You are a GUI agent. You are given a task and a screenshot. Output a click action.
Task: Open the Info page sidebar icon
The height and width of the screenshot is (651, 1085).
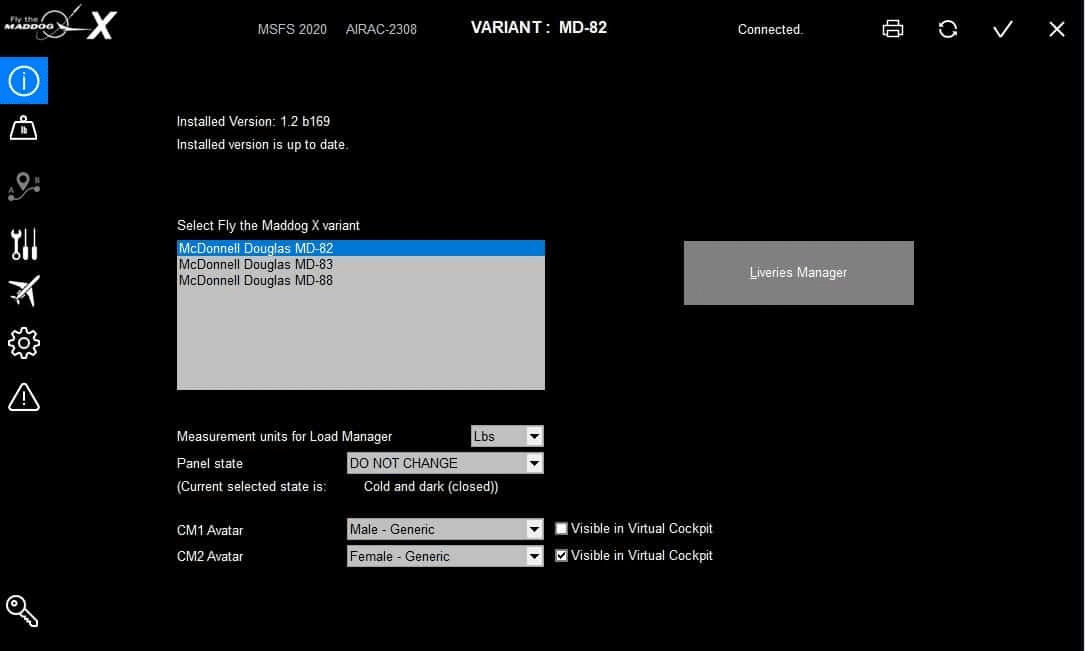[x=23, y=81]
